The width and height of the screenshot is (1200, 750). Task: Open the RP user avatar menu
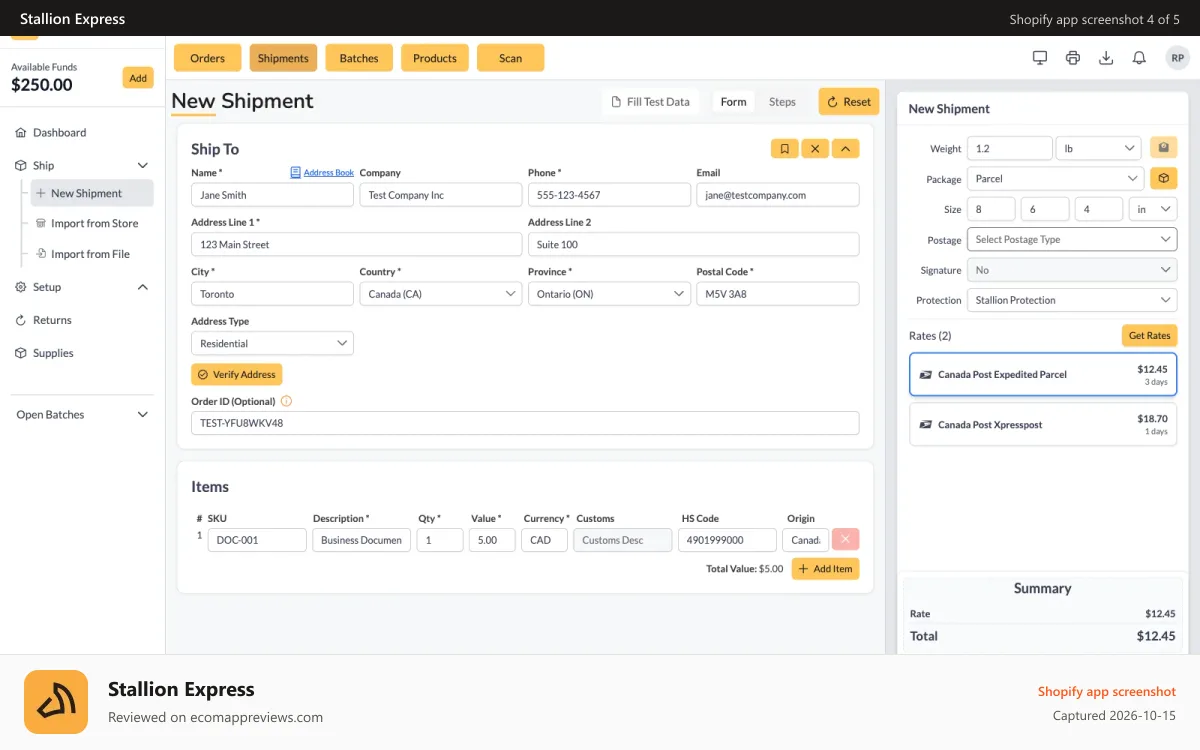[x=1177, y=58]
